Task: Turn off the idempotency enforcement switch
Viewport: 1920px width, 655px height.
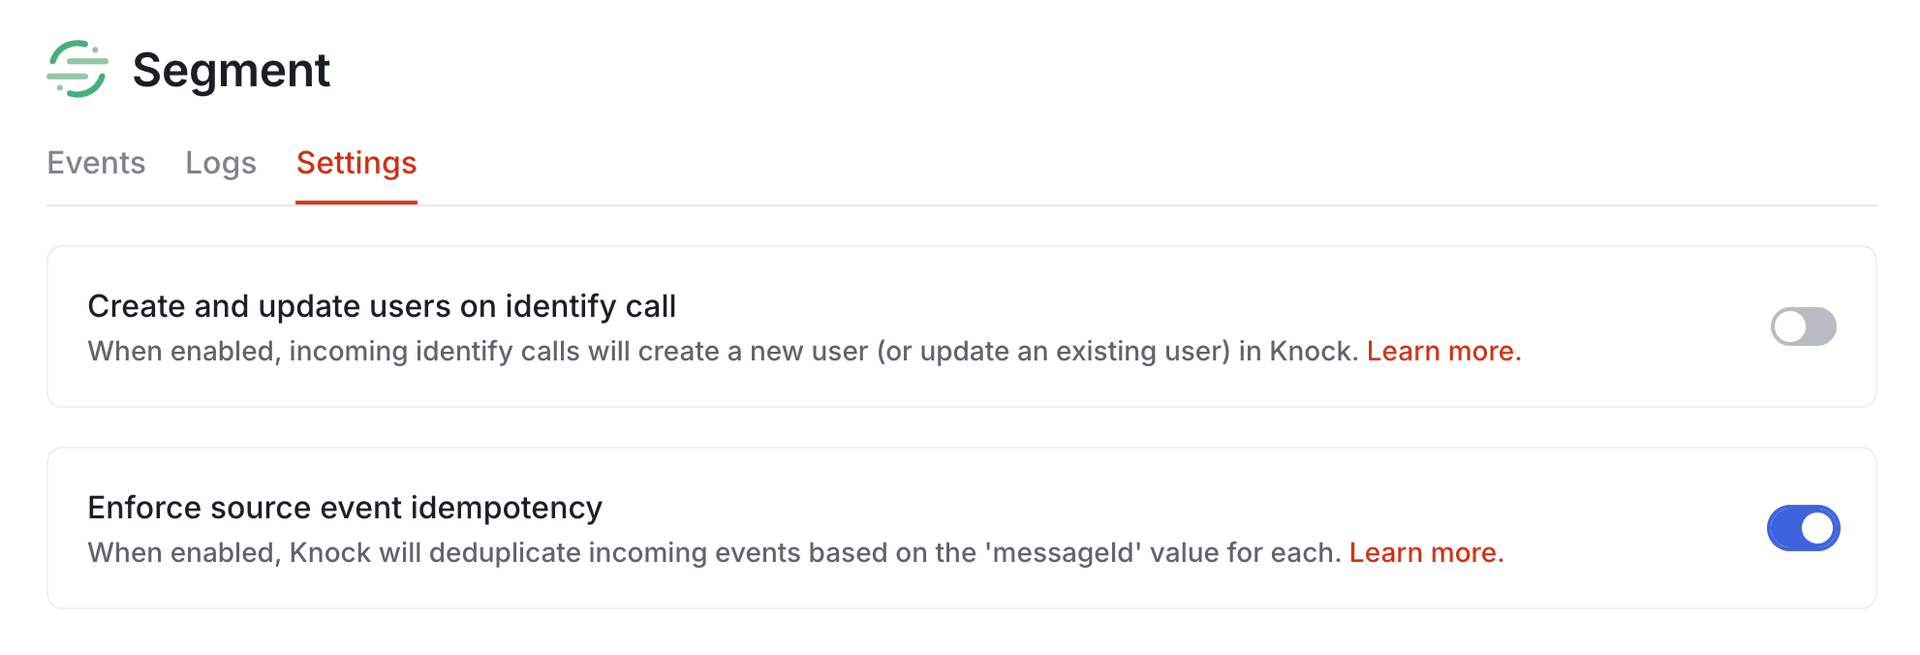Action: pos(1803,528)
